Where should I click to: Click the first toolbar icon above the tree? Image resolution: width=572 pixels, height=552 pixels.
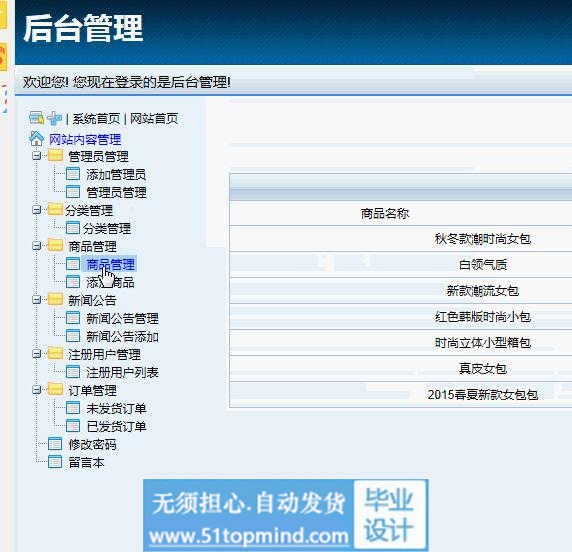coord(36,118)
